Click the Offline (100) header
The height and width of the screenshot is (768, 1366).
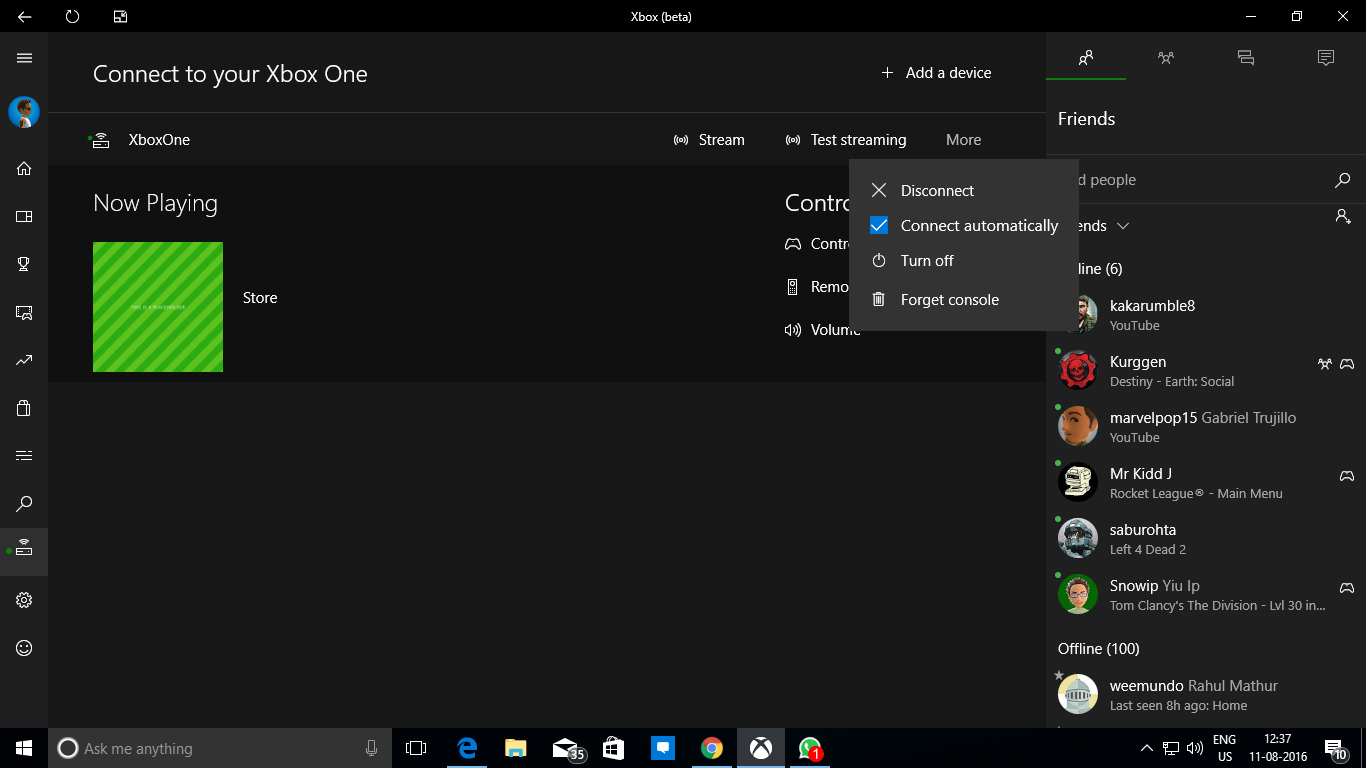pyautogui.click(x=1099, y=649)
